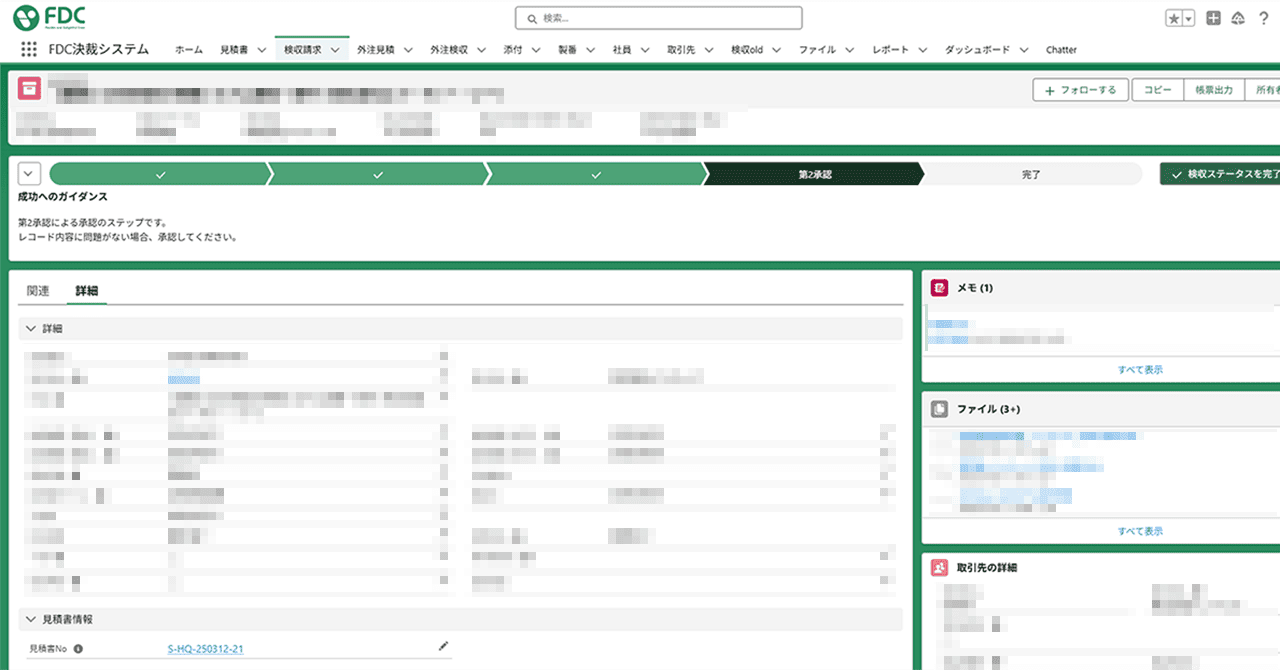Collapse the path guidance section toggle
The width and height of the screenshot is (1280, 670).
click(x=29, y=173)
